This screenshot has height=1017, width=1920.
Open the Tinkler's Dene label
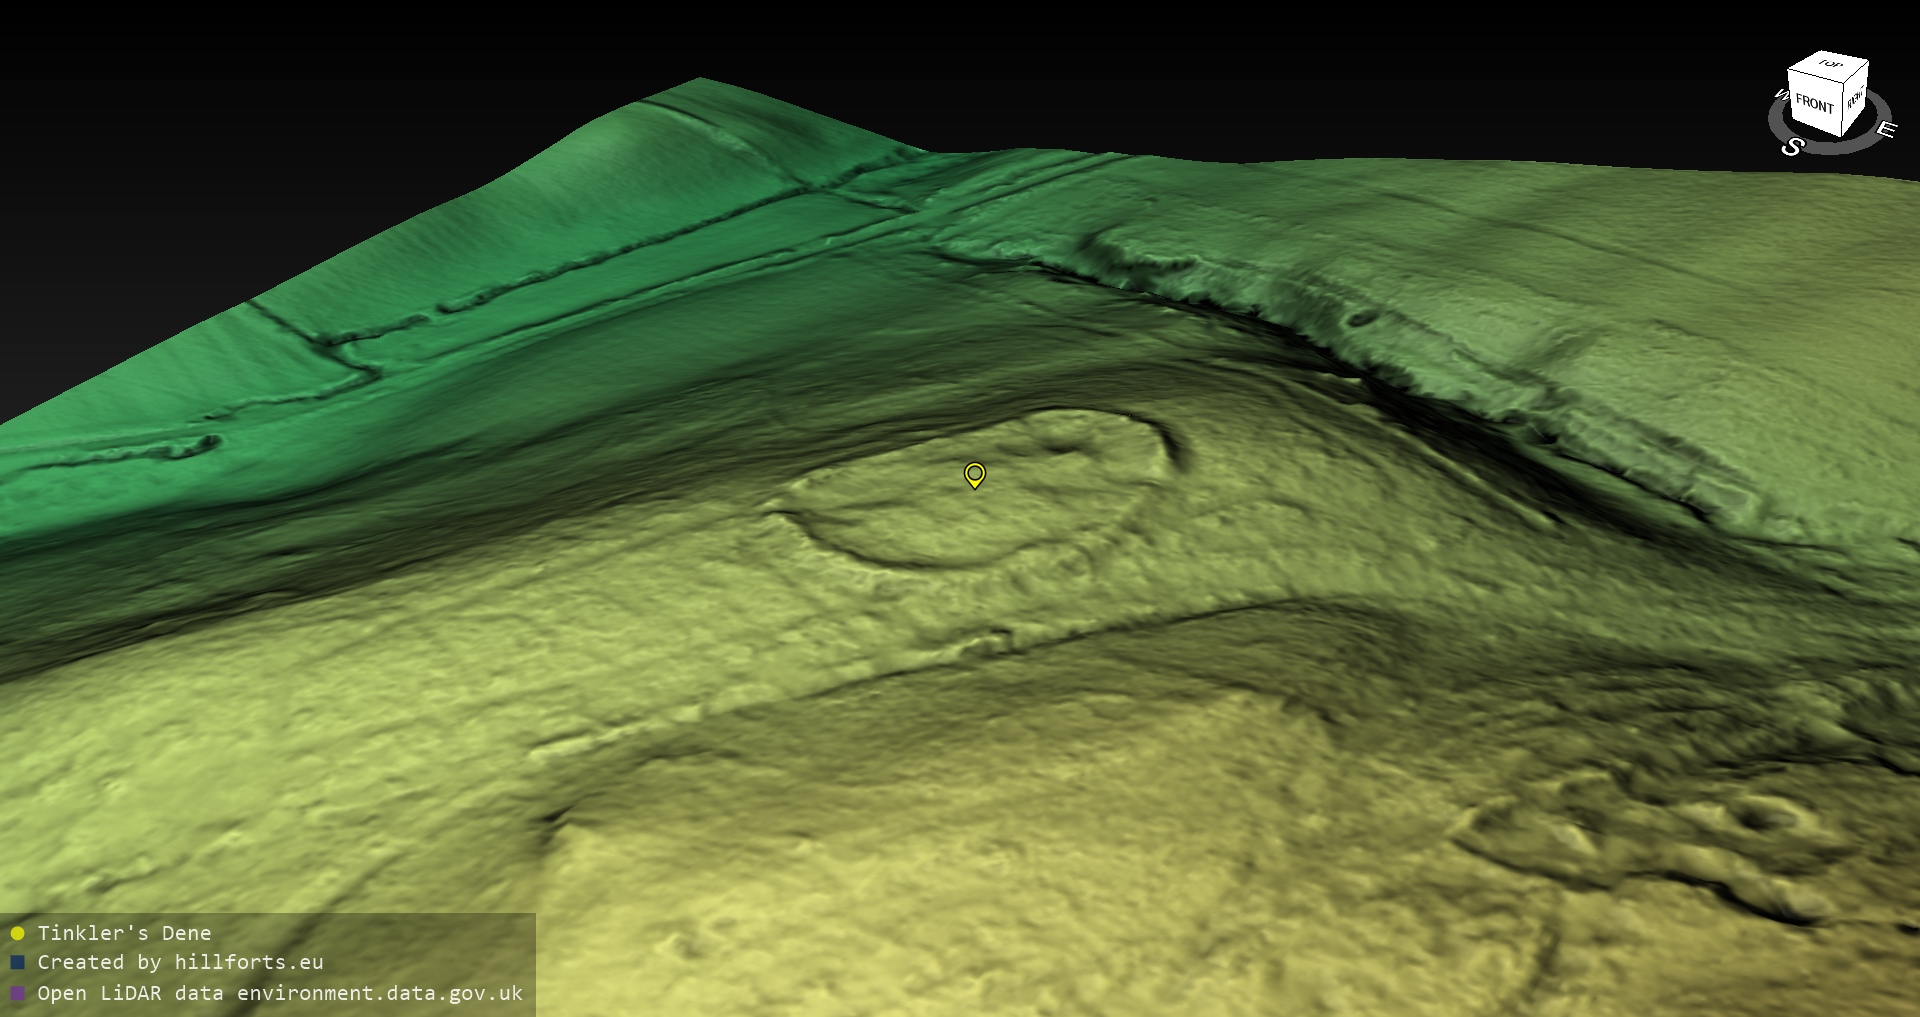click(124, 933)
